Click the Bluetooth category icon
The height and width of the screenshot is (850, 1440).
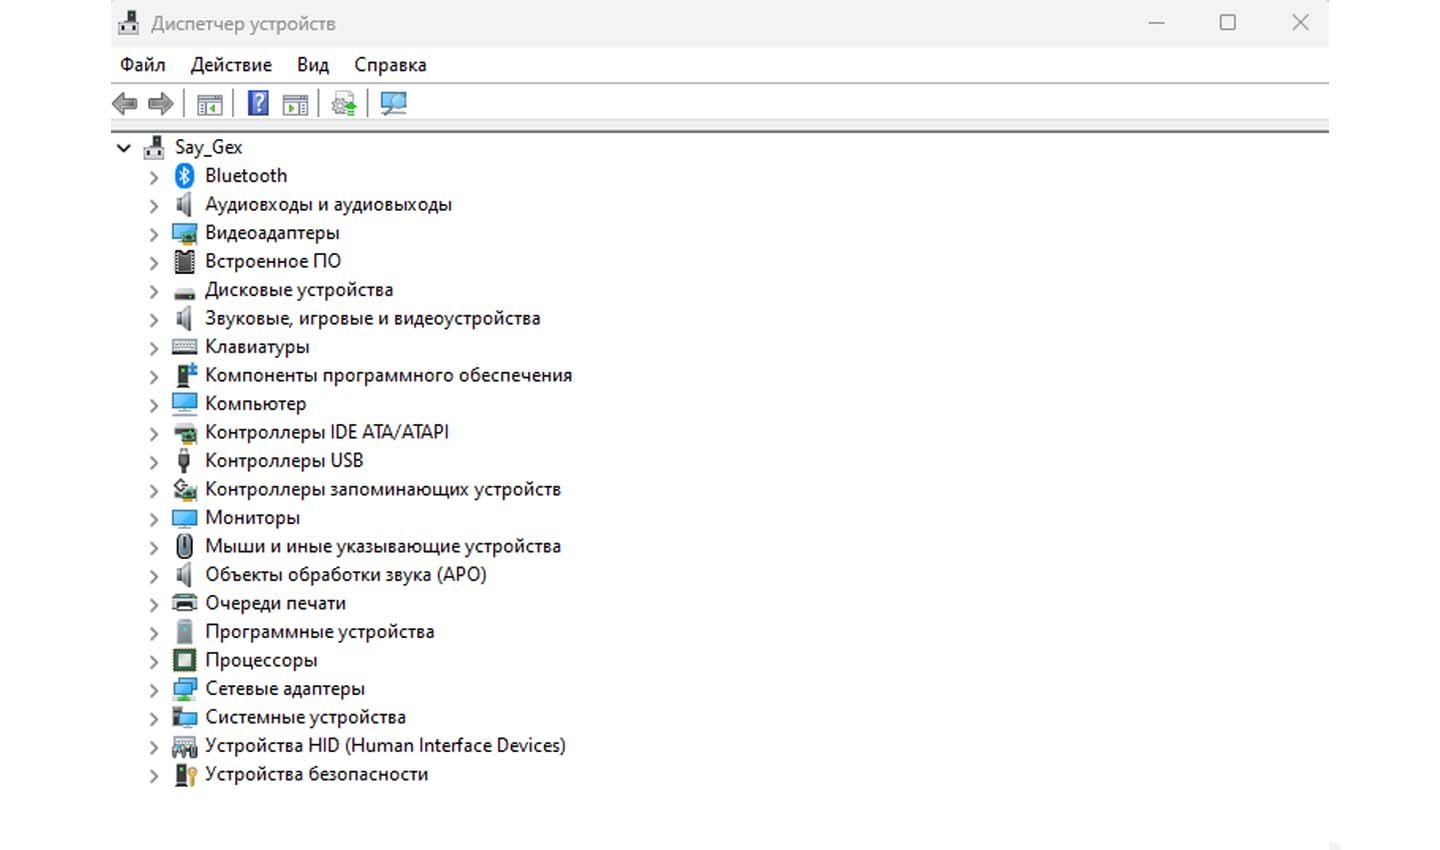tap(184, 176)
